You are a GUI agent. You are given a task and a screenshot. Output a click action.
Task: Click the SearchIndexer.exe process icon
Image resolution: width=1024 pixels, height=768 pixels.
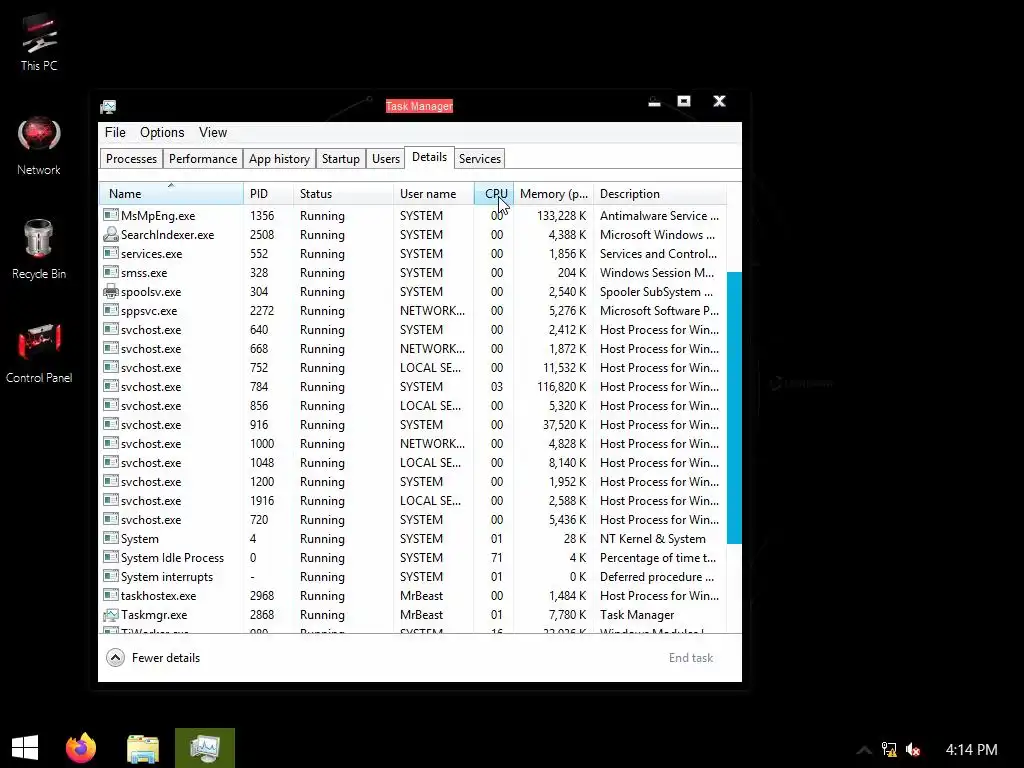click(111, 234)
